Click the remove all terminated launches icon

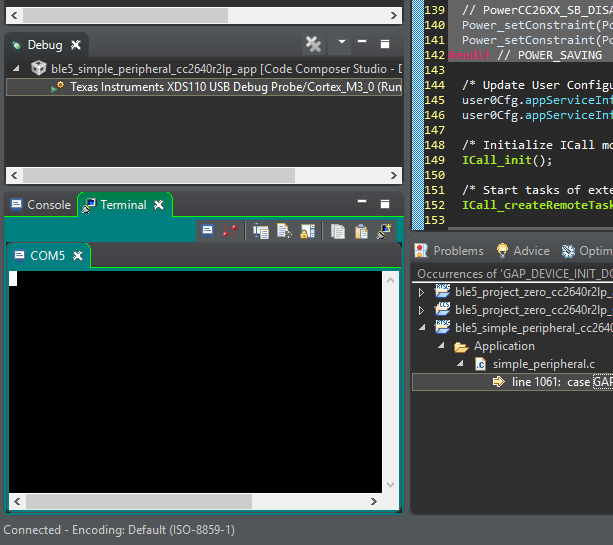tap(313, 44)
